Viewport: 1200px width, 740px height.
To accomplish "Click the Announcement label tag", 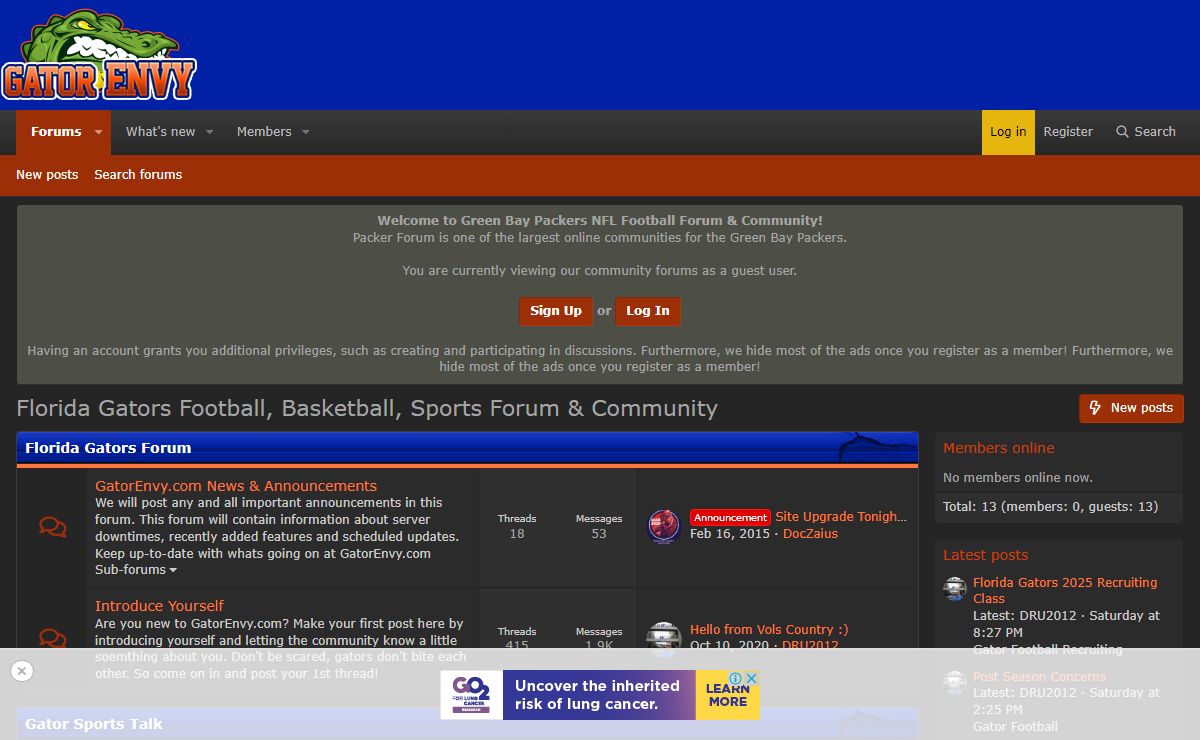I will [x=730, y=517].
